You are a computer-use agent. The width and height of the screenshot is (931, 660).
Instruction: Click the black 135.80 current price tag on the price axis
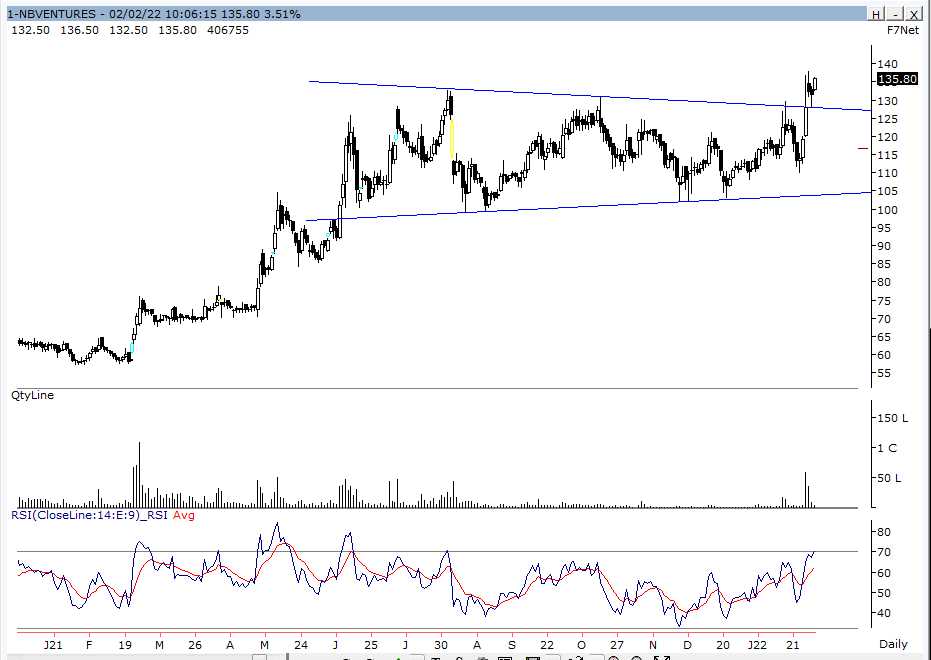[897, 79]
